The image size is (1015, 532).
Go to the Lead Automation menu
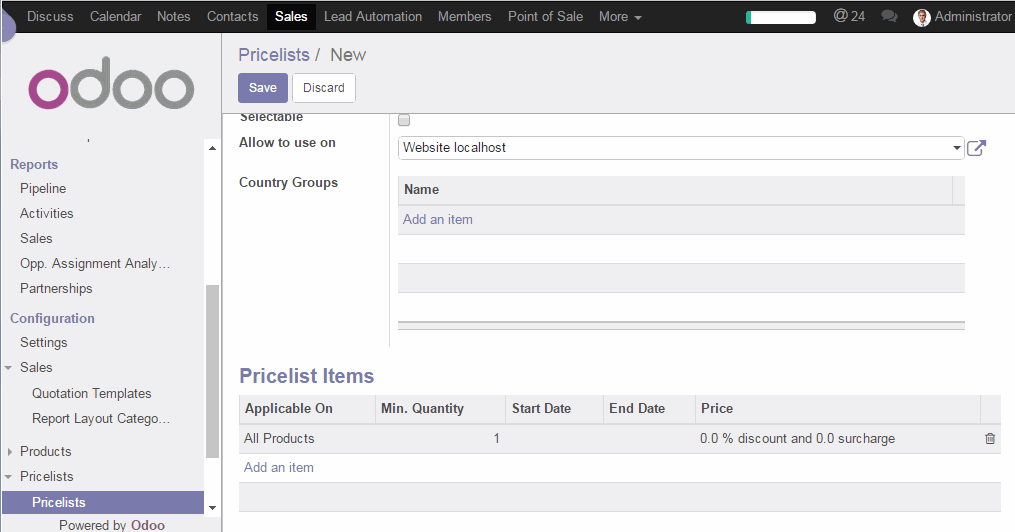click(372, 16)
